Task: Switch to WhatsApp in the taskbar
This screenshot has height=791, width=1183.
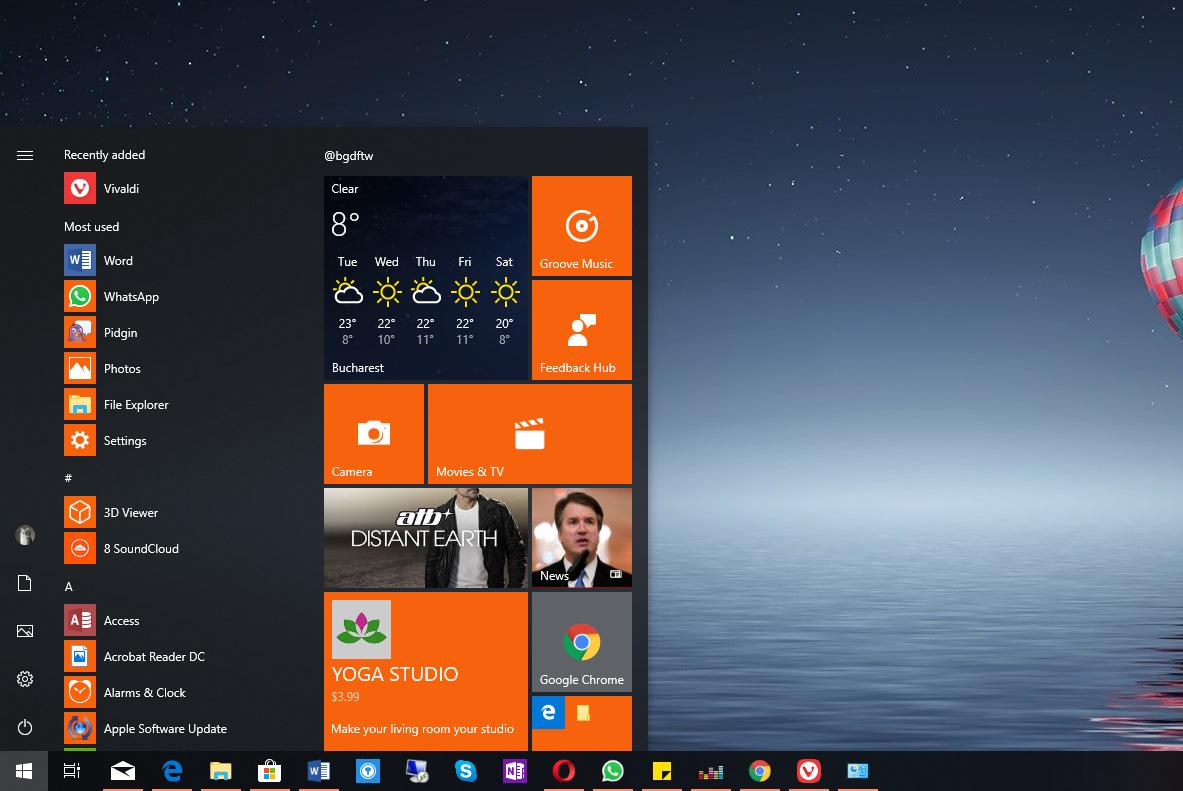Action: point(613,771)
